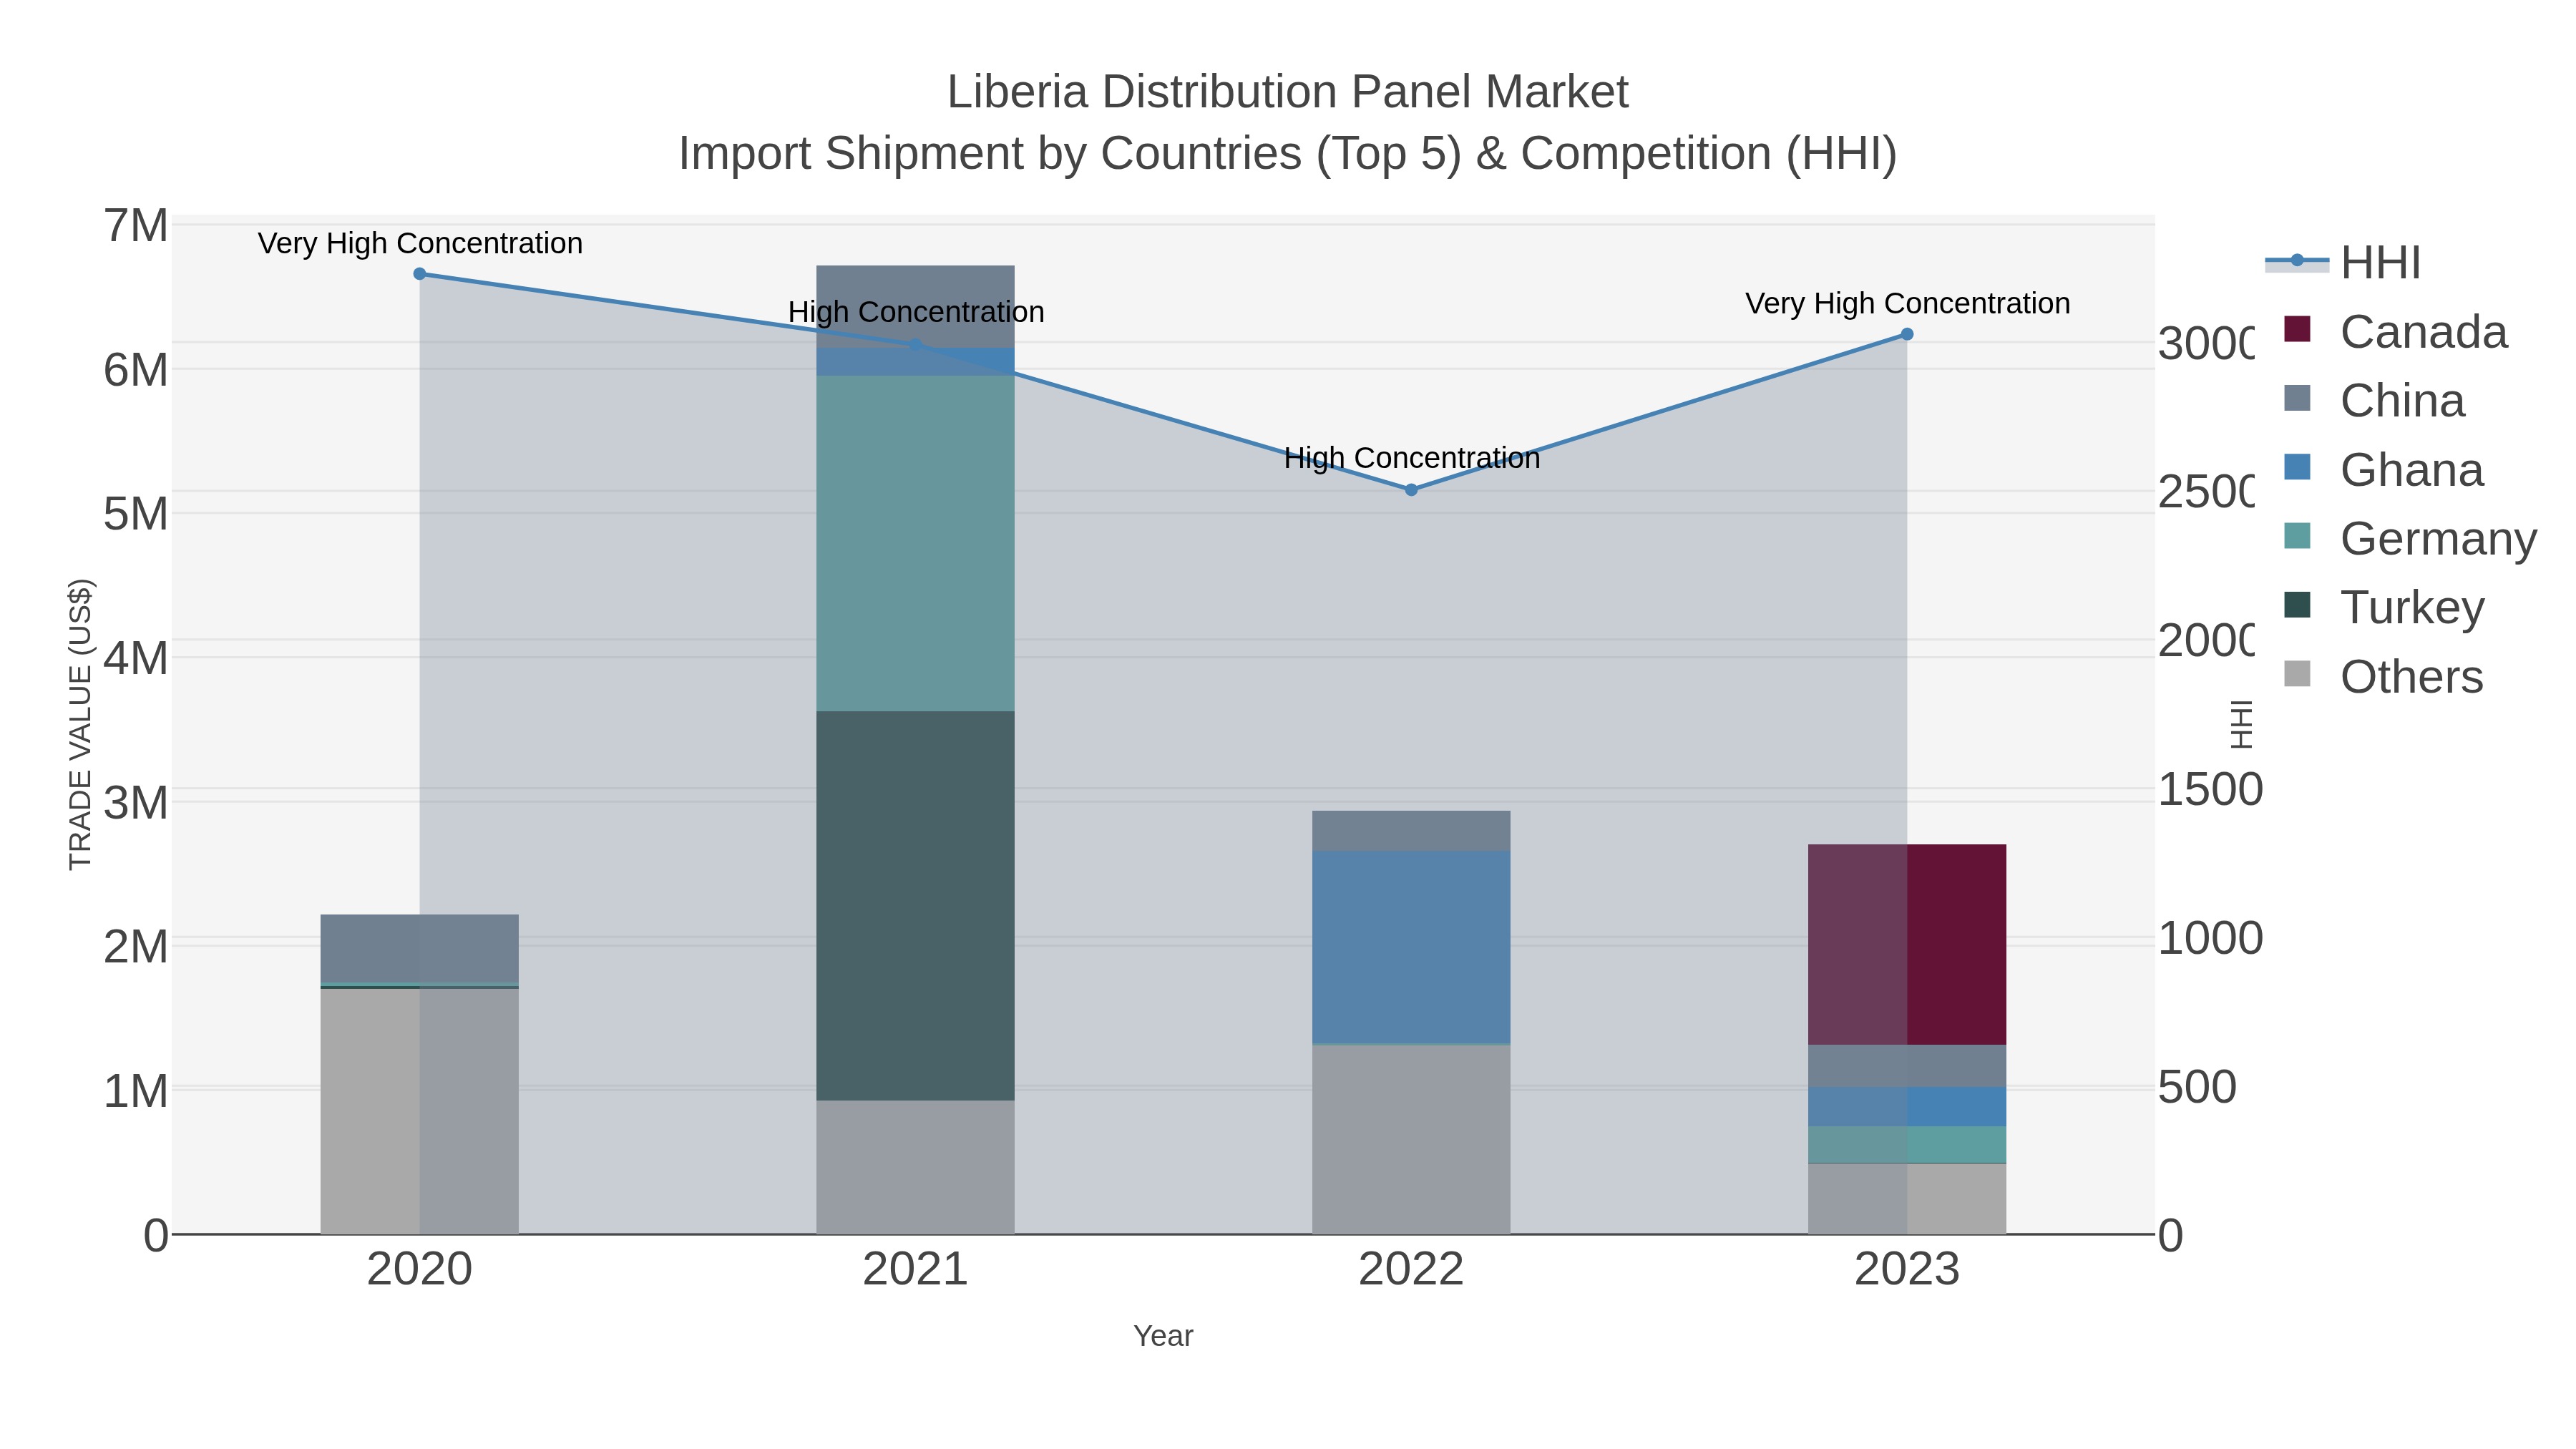
Task: Click the China legend color swatch
Action: [x=2297, y=398]
